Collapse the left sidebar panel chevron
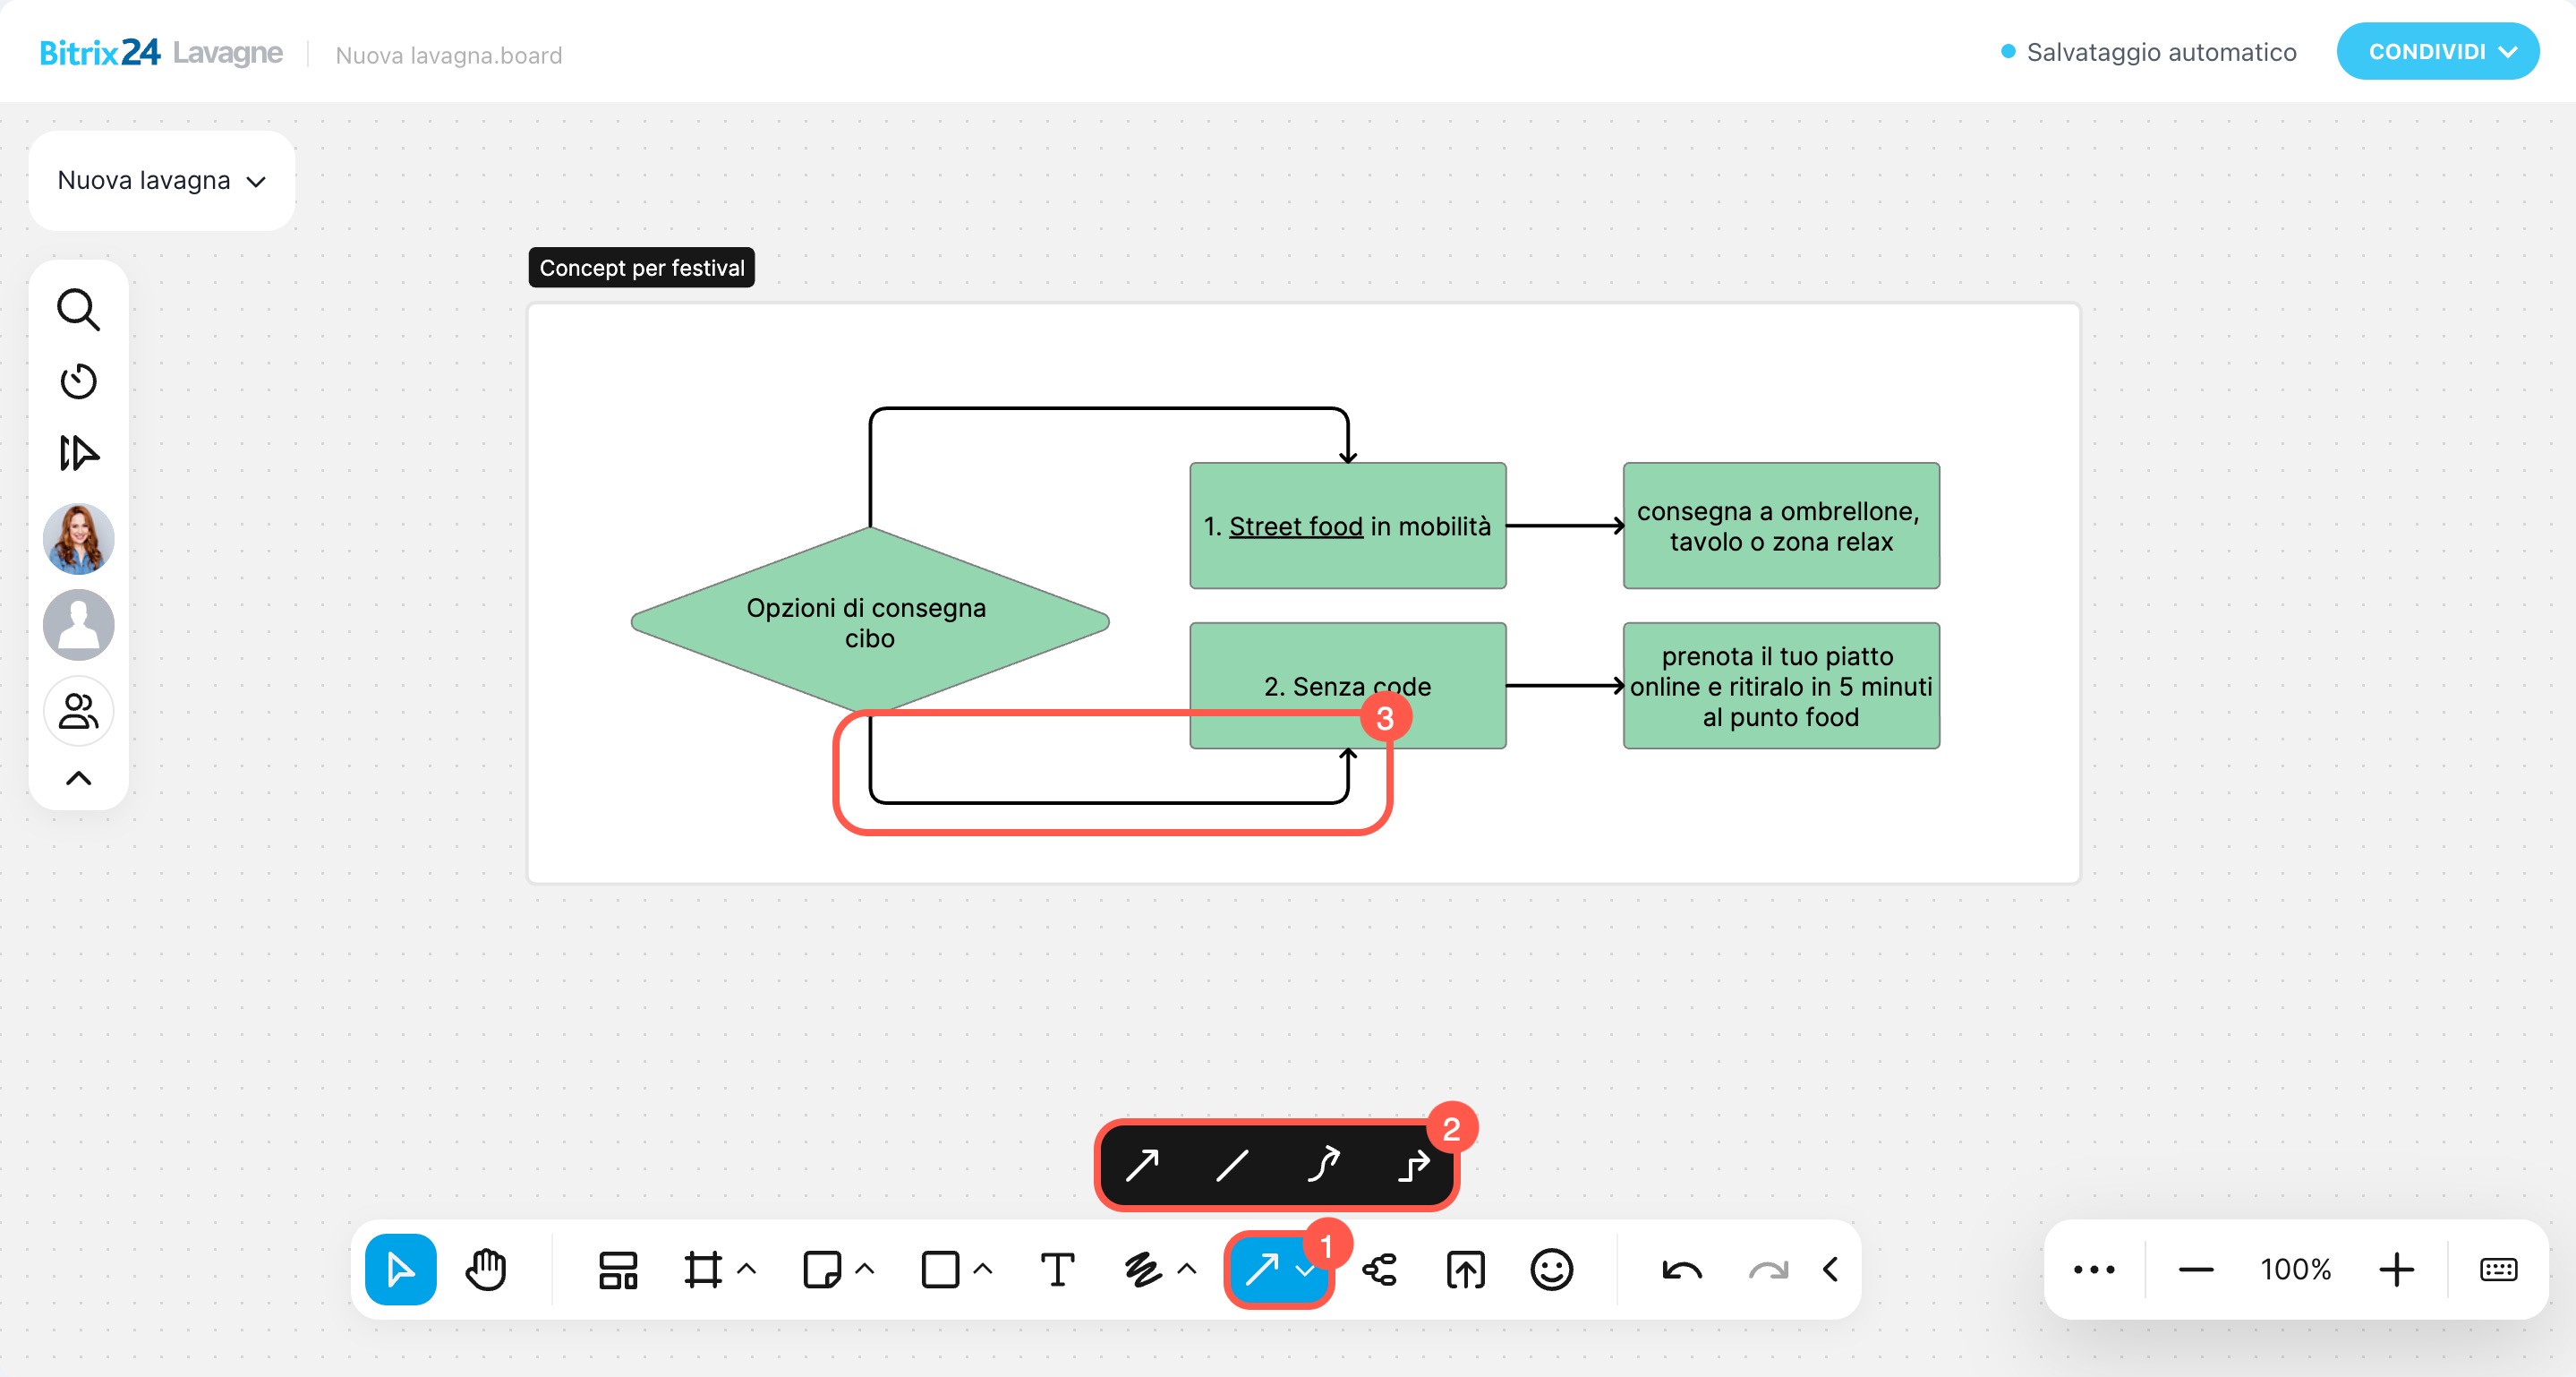The height and width of the screenshot is (1377, 2576). click(x=78, y=778)
